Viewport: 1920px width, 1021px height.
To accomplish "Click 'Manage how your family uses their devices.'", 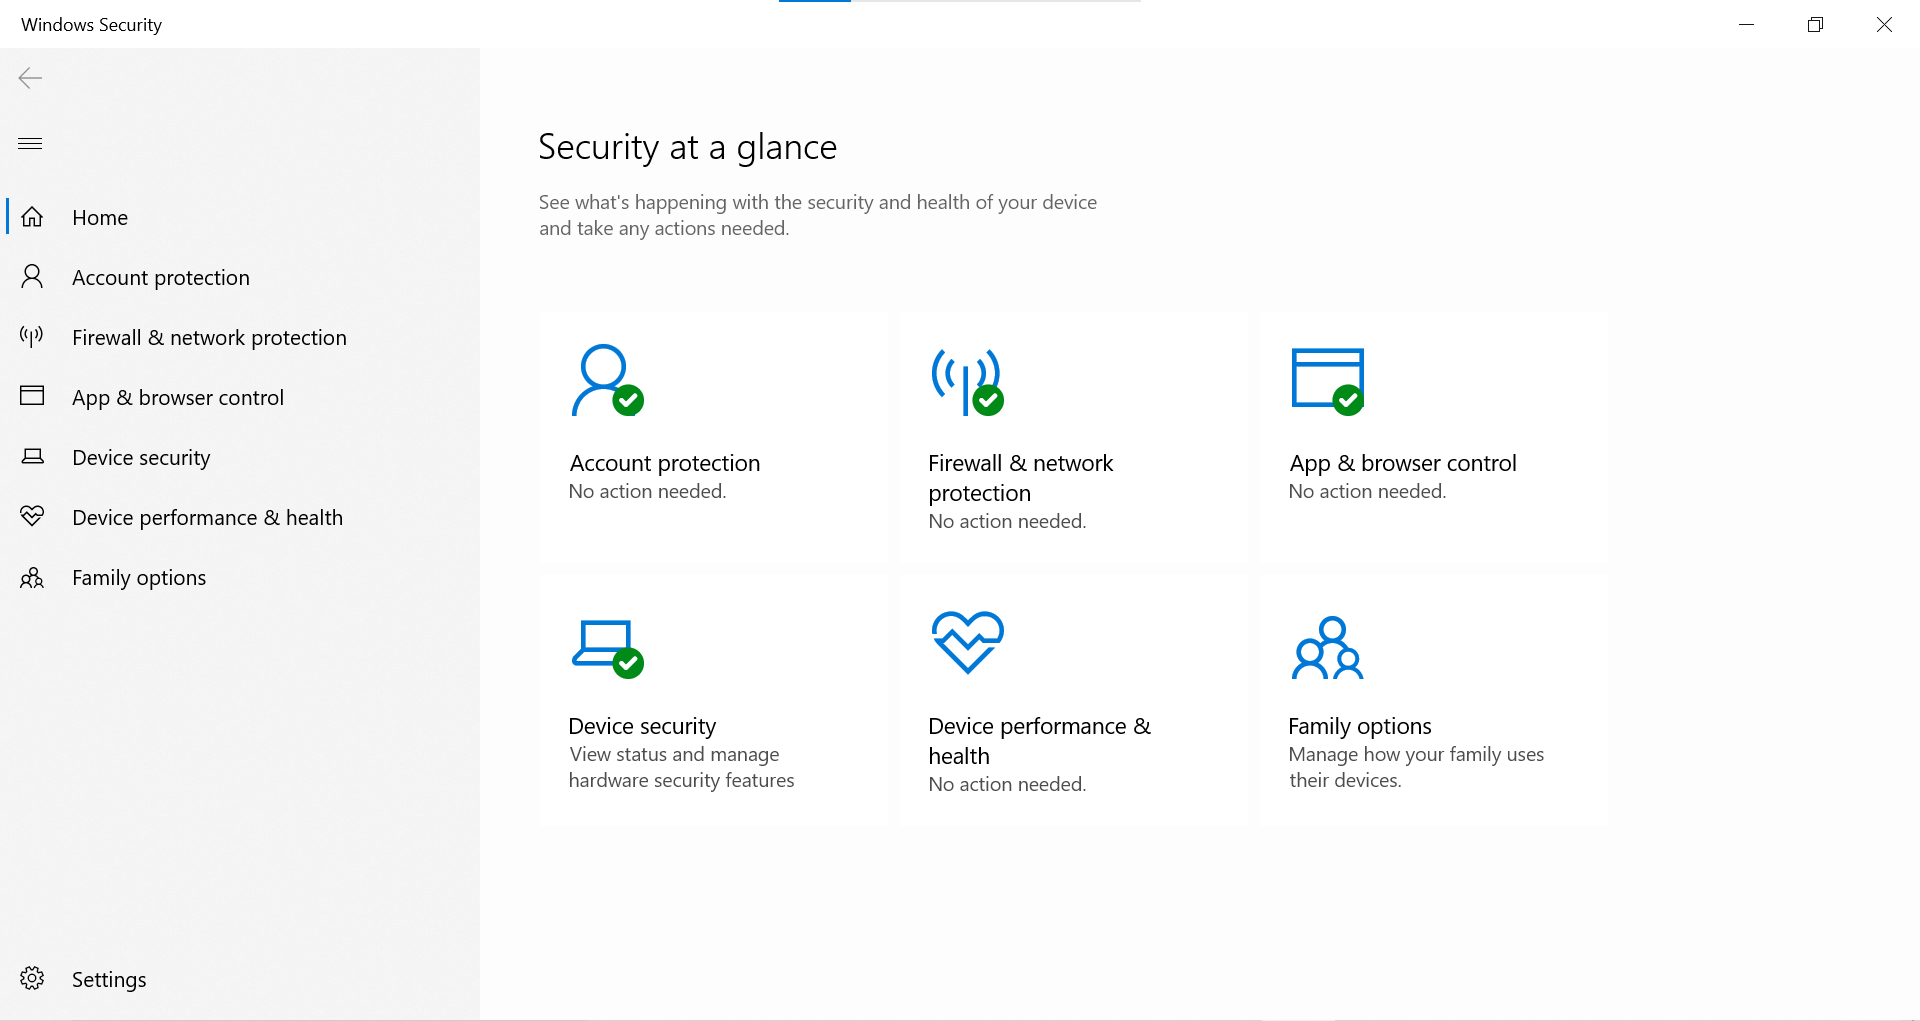I will click(x=1416, y=767).
